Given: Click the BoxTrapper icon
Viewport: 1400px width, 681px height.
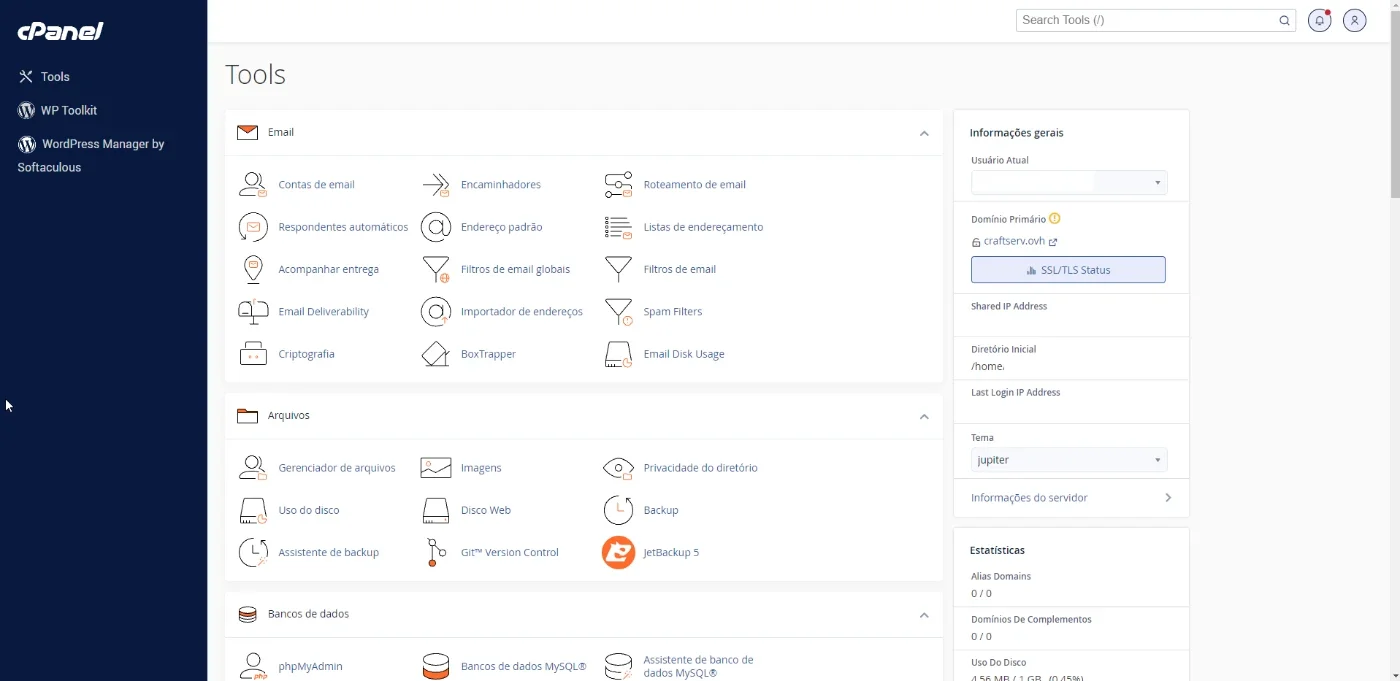Looking at the screenshot, I should (436, 354).
